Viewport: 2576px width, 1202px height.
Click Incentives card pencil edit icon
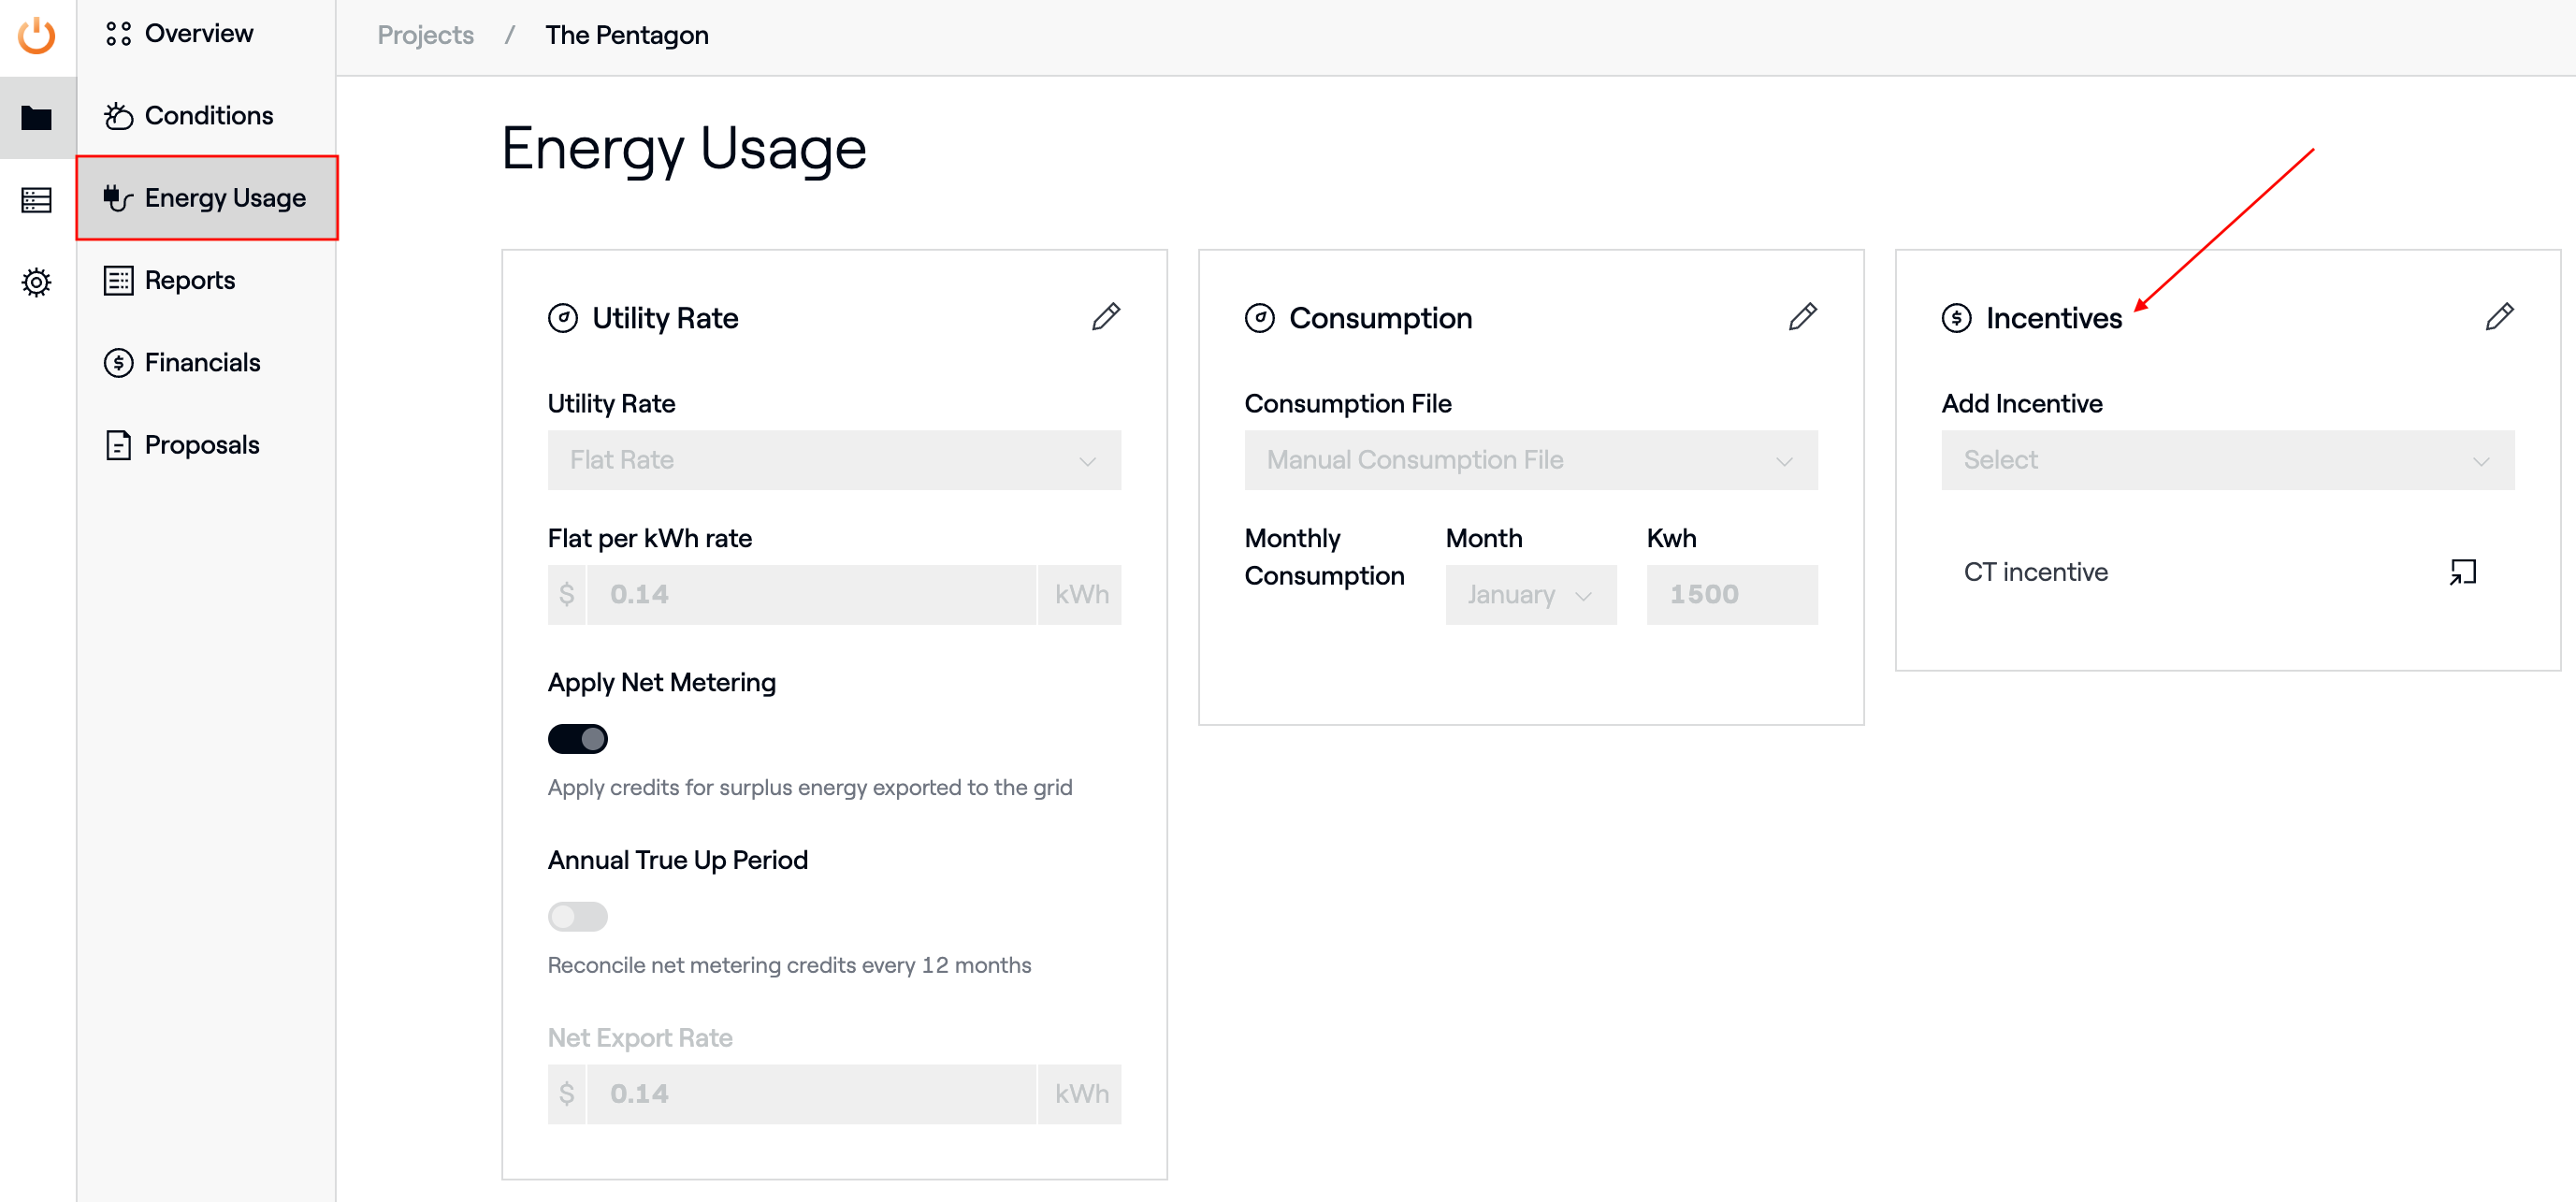pos(2498,317)
